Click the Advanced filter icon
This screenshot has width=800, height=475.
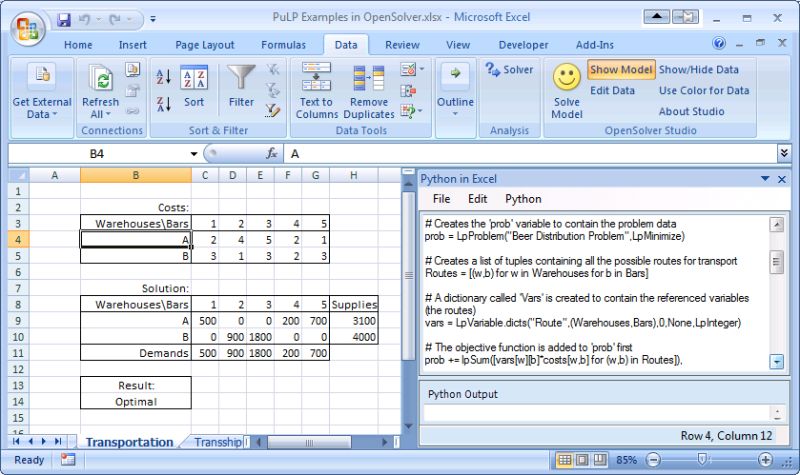(x=273, y=110)
